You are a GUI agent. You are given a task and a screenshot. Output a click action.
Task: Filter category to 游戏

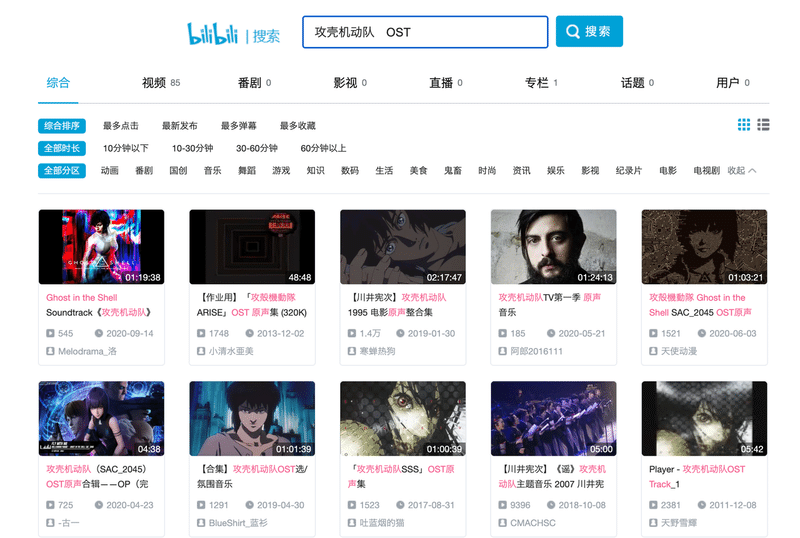(281, 170)
